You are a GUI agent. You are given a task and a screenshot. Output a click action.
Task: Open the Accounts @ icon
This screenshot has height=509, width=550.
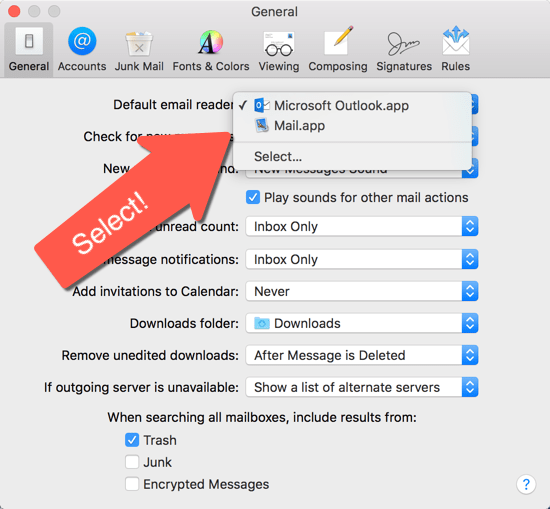click(x=82, y=41)
